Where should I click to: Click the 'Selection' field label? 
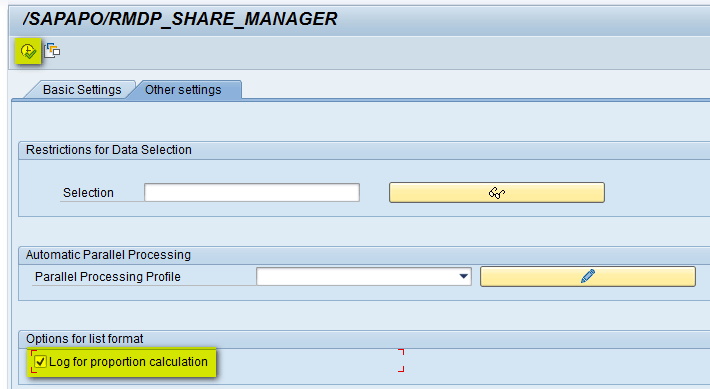pyautogui.click(x=88, y=192)
